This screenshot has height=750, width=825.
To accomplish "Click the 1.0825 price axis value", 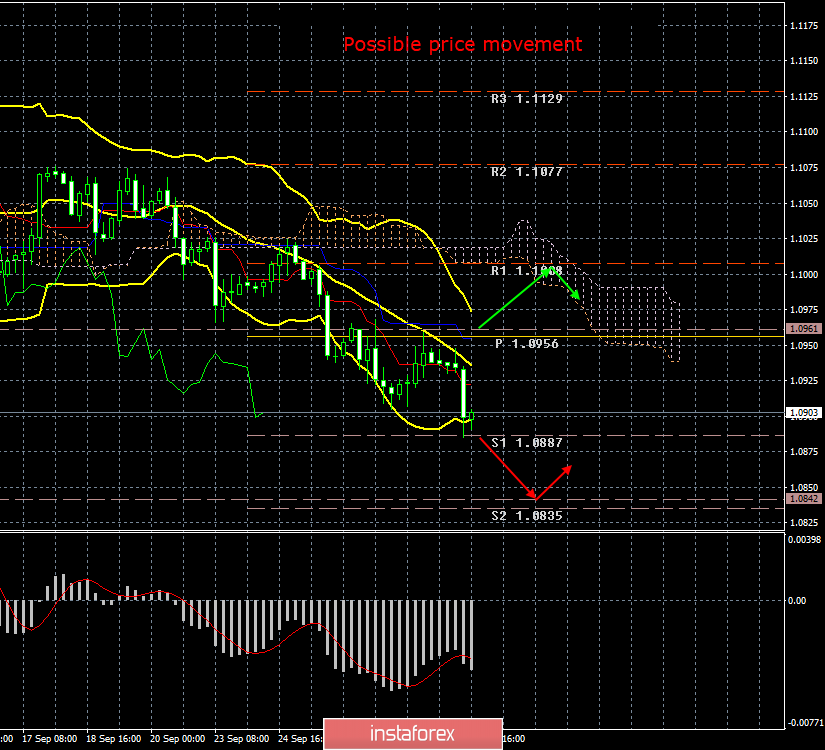I will tap(804, 523).
